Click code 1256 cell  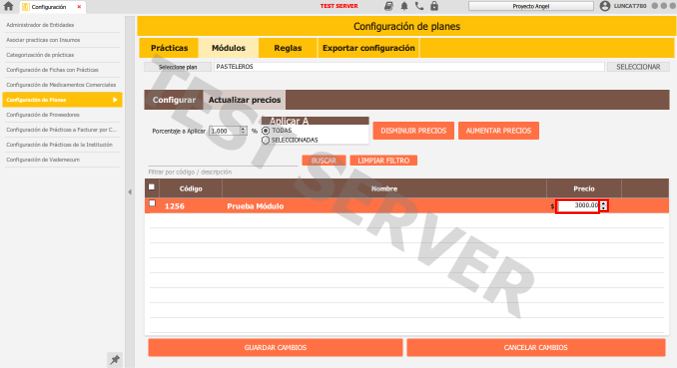pos(174,206)
